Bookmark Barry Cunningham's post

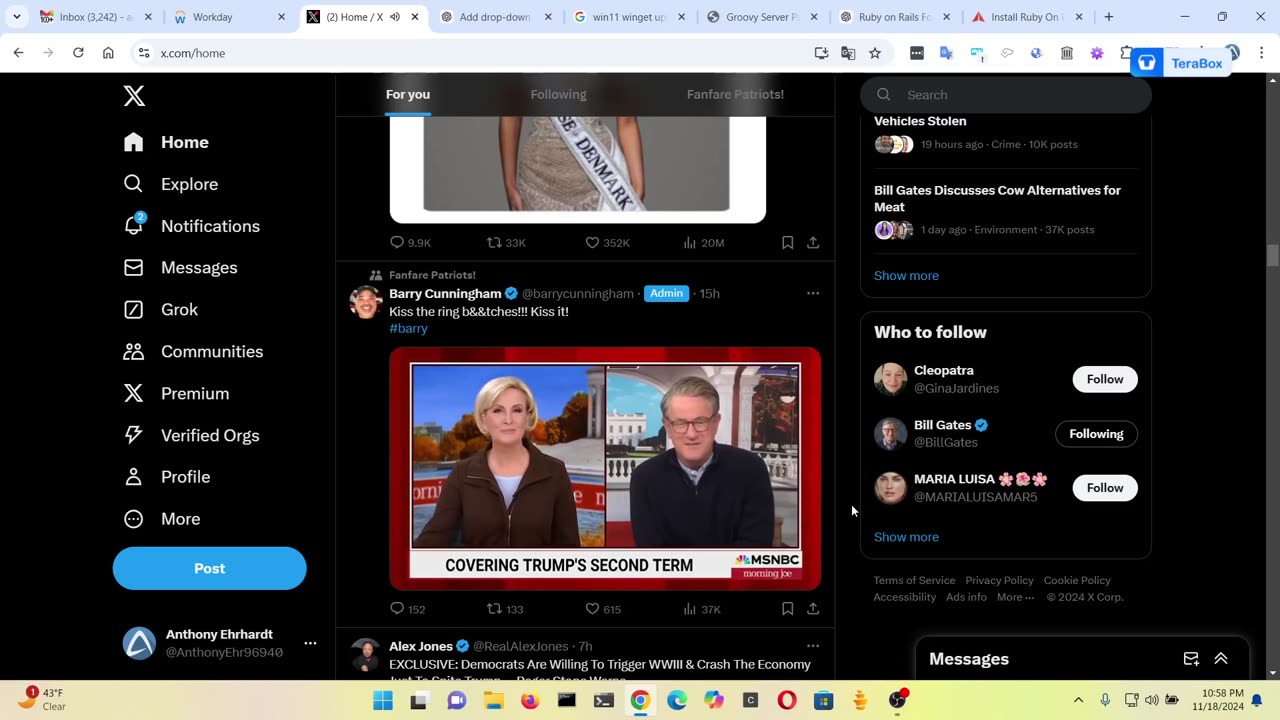coord(787,609)
